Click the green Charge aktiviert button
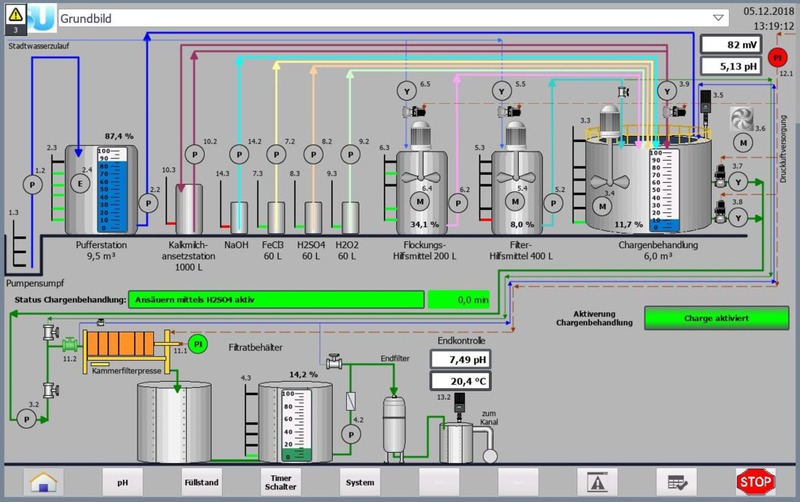This screenshot has width=800, height=502. [709, 318]
